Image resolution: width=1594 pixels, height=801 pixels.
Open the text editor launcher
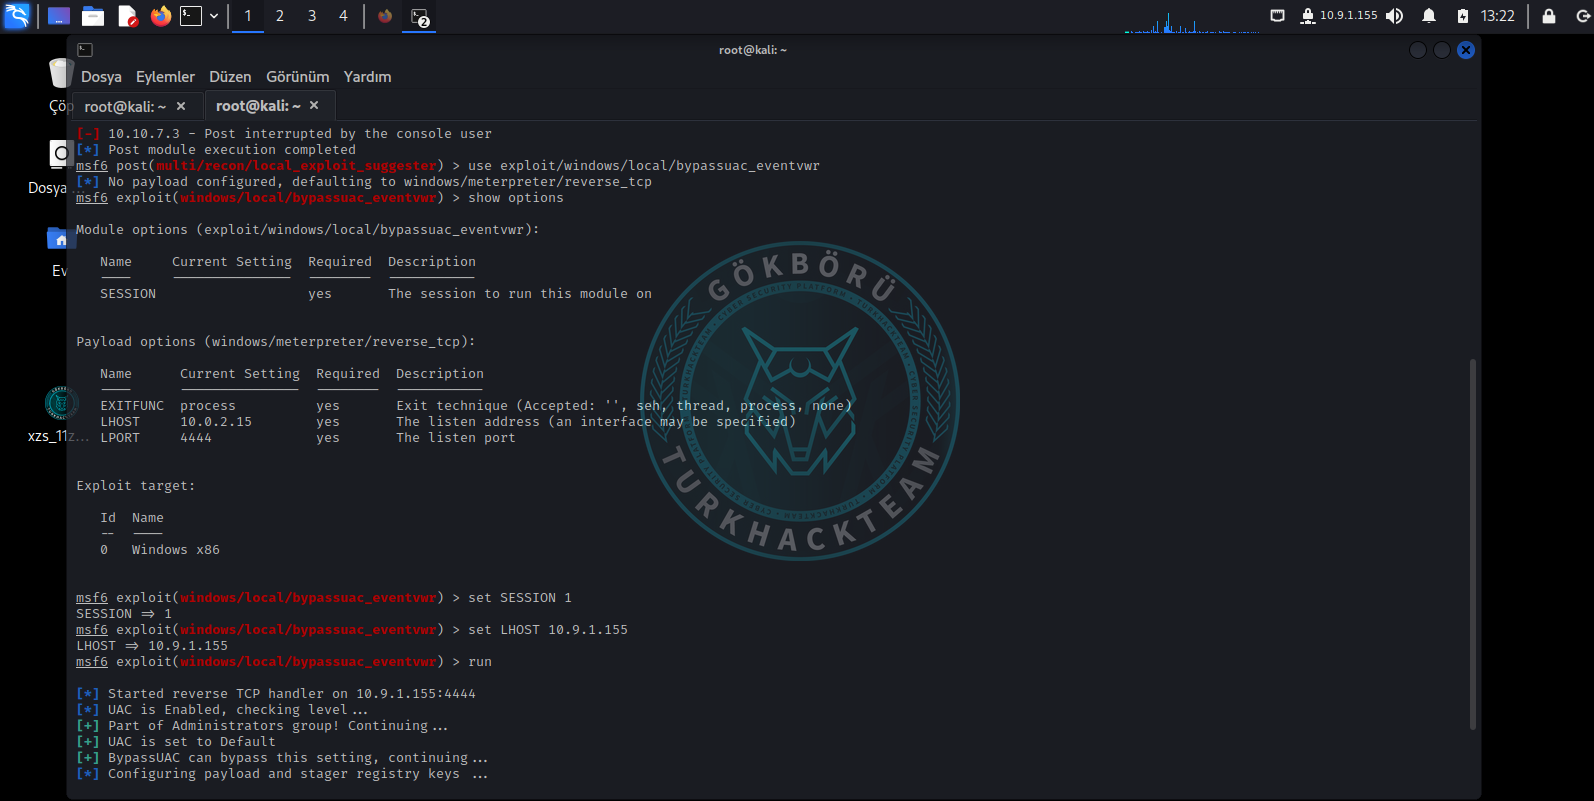127,16
